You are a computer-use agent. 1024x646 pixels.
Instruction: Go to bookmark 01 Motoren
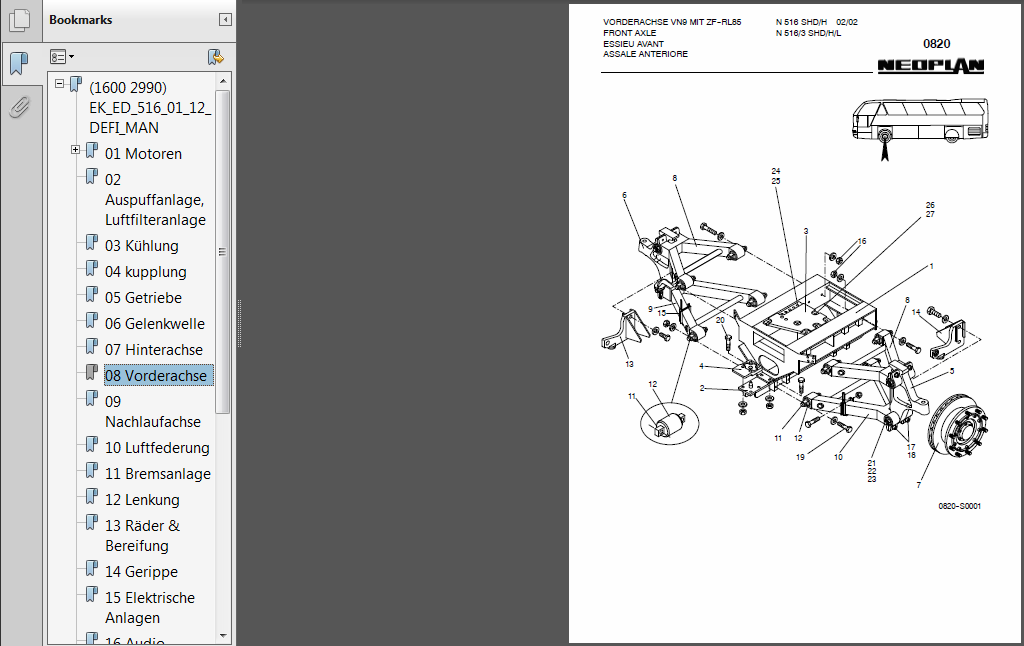pyautogui.click(x=143, y=153)
